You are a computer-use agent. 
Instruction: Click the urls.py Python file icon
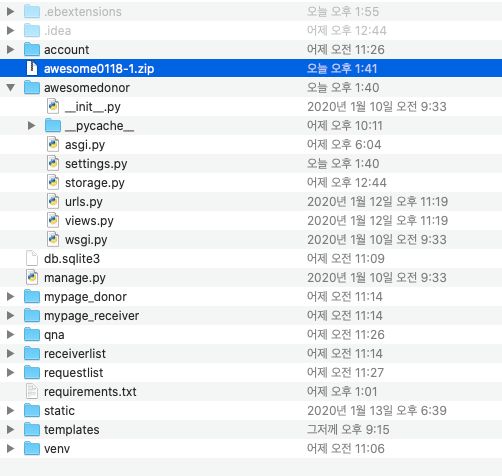pyautogui.click(x=53, y=202)
